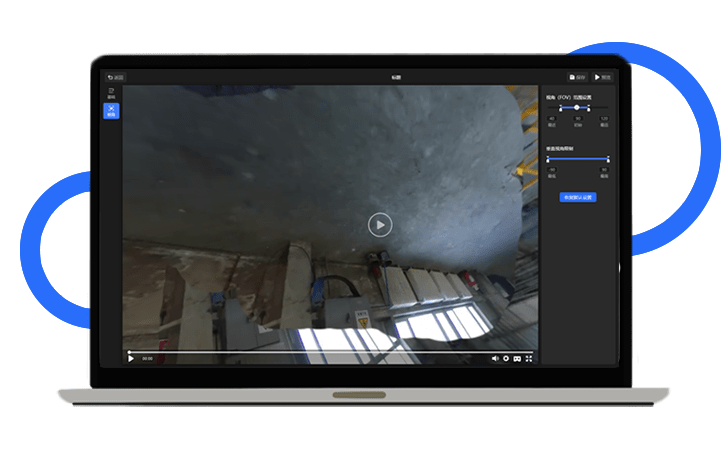The image size is (728, 460).
Task: Click the save button in top bar
Action: 577,77
